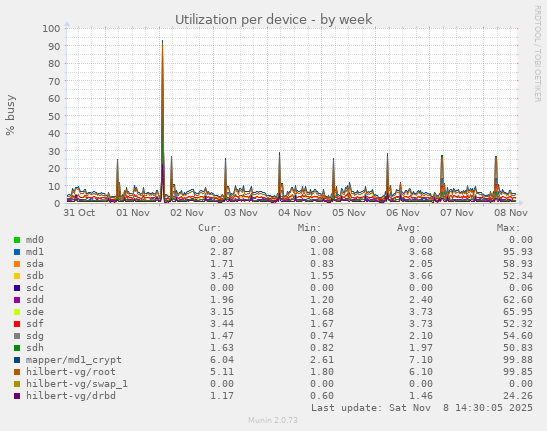Click the sdb yellow color swatch
The height and width of the screenshot is (431, 547).
point(17,276)
